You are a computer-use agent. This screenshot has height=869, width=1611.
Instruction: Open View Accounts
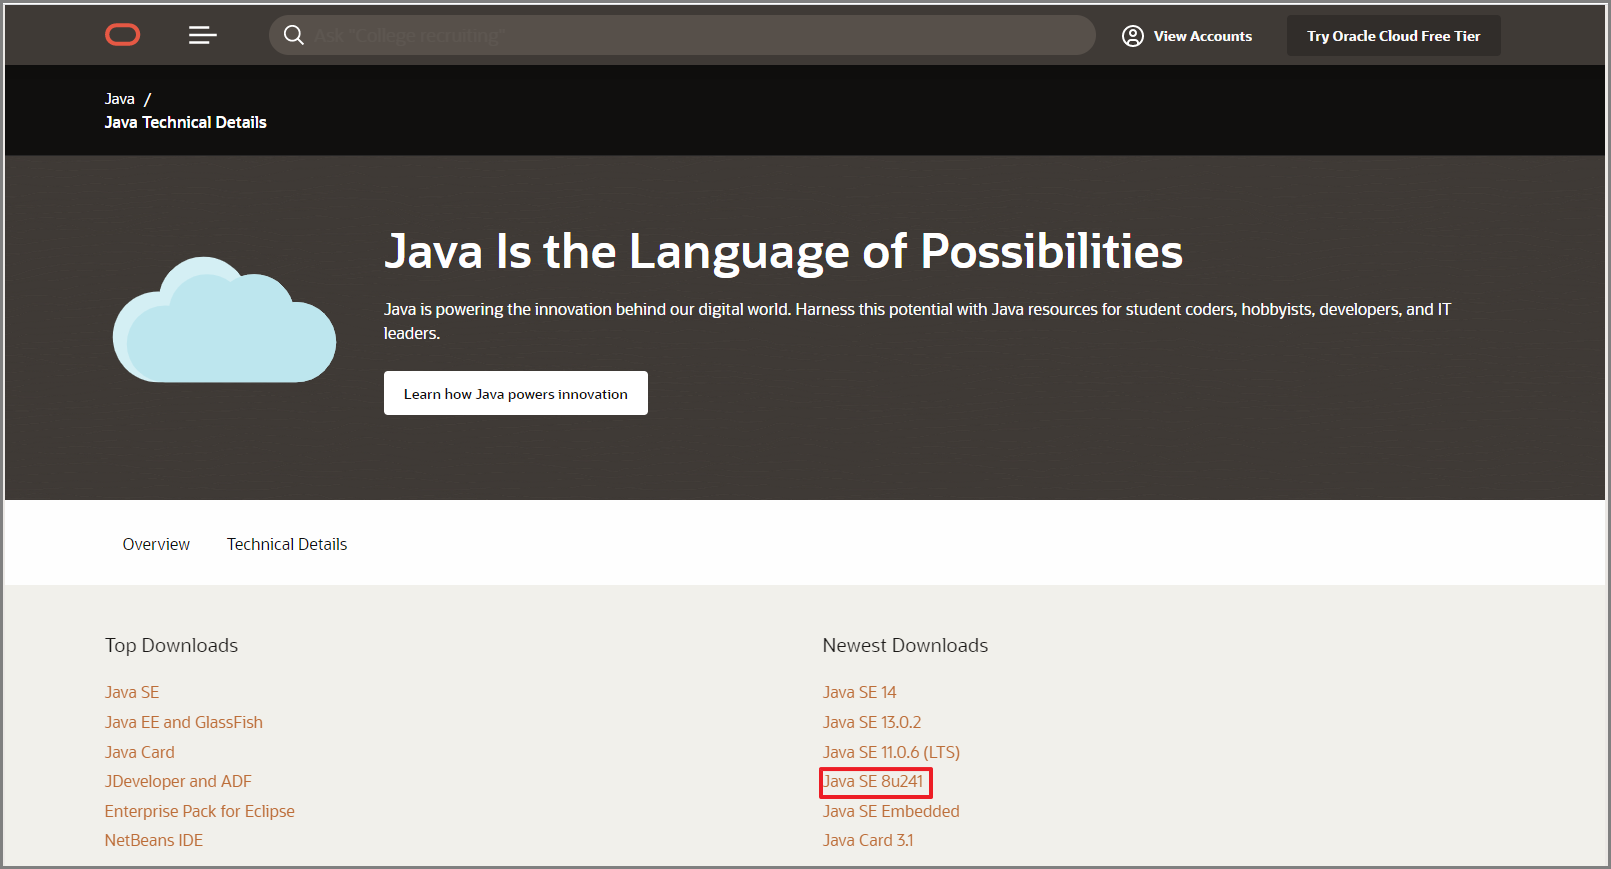pos(1187,36)
